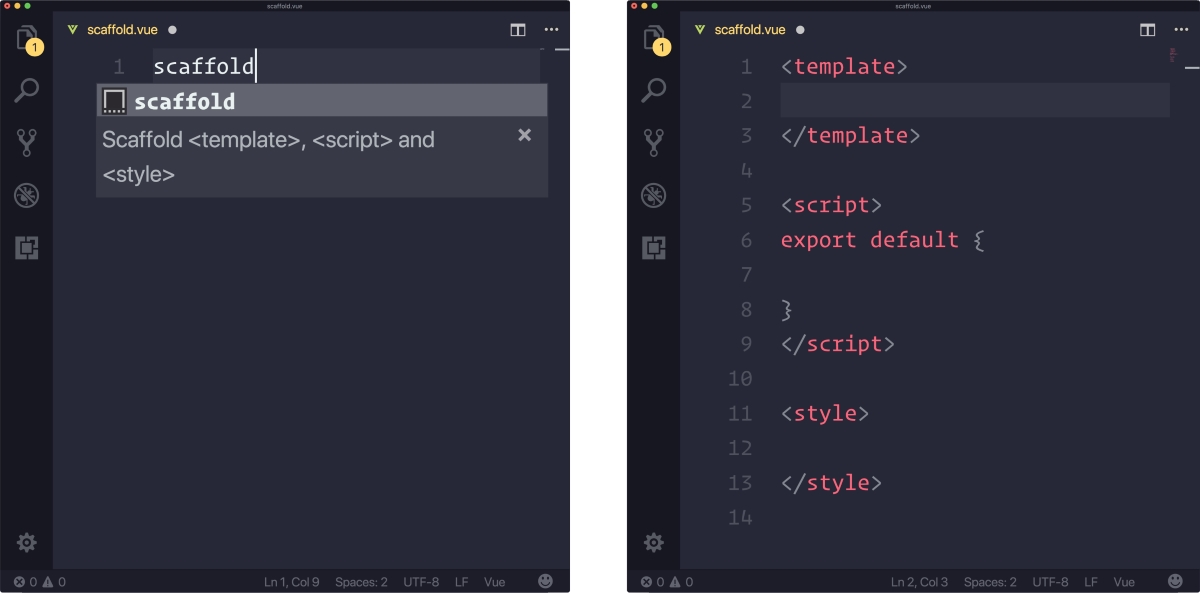Screen dimensions: 1200x593
Task: Click the closing </style> tag
Action: coord(832,482)
